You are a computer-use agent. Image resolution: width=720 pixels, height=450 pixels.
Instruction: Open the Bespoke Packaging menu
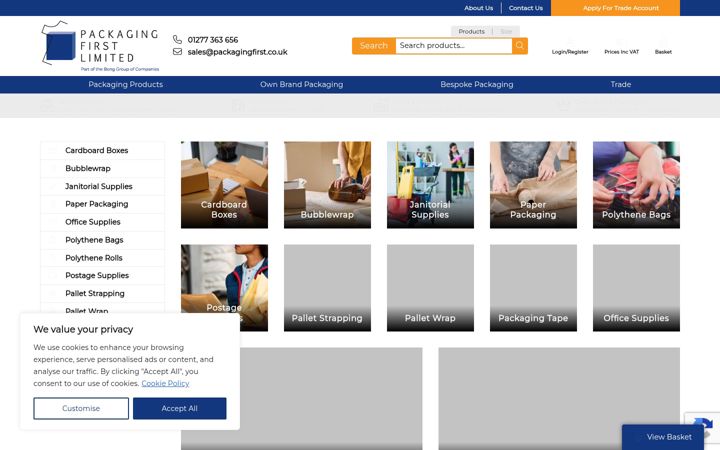tap(477, 84)
